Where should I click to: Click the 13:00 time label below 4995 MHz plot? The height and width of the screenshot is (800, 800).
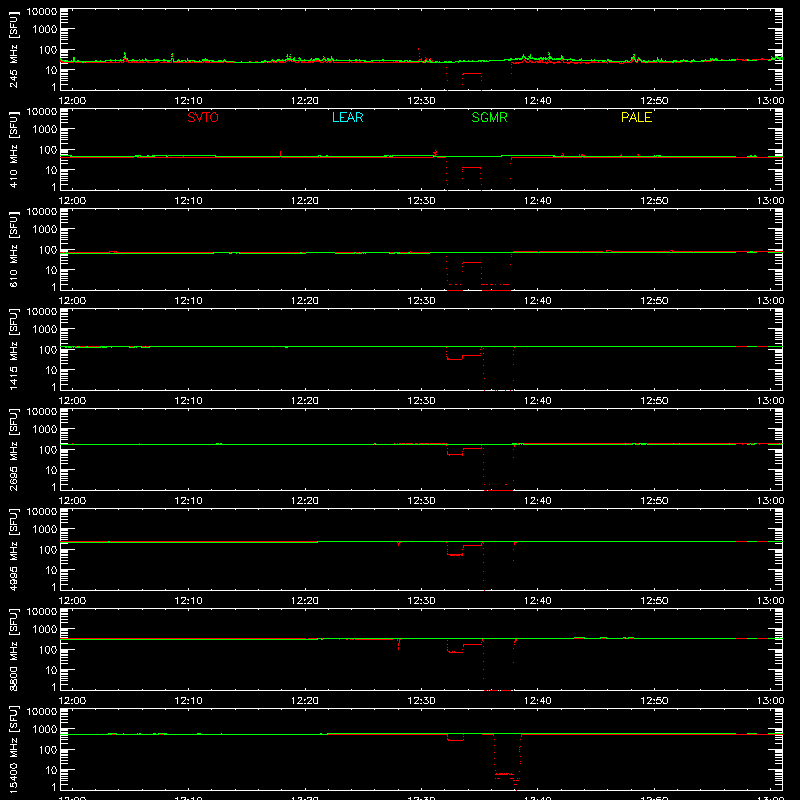pyautogui.click(x=770, y=601)
